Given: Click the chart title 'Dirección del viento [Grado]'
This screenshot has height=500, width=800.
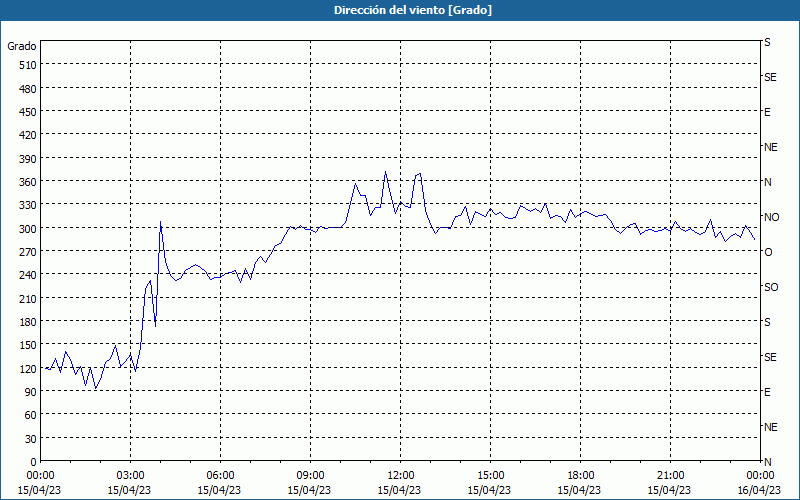Looking at the screenshot, I should pyautogui.click(x=413, y=10).
